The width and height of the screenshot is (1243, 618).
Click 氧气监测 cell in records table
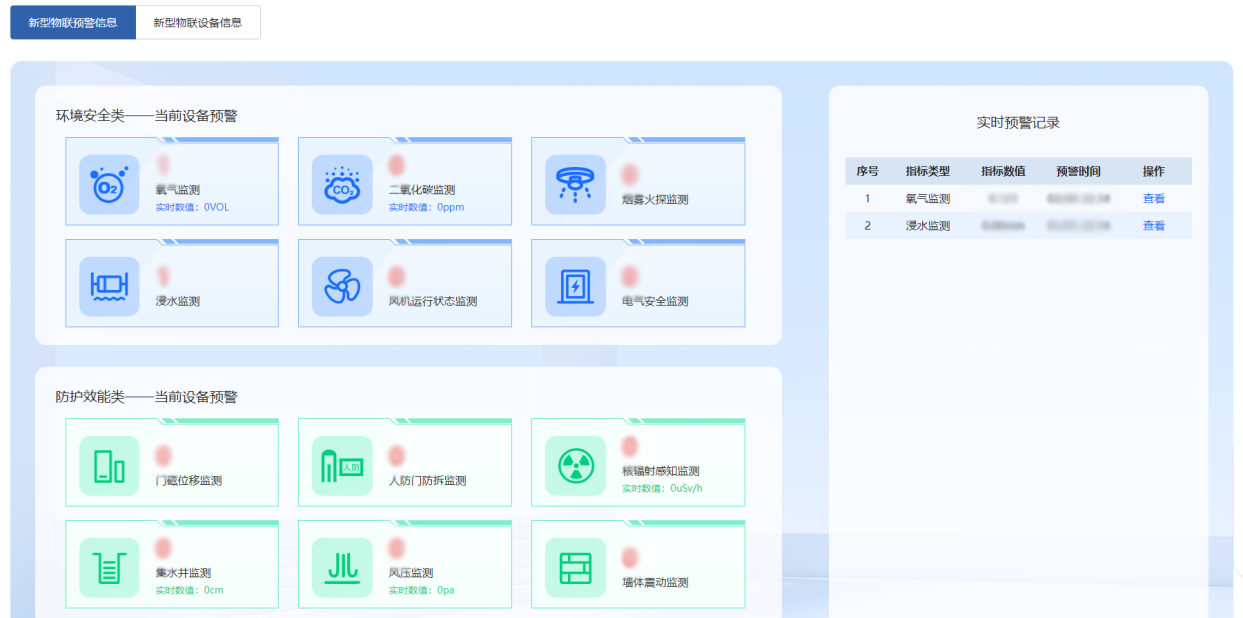pos(928,199)
